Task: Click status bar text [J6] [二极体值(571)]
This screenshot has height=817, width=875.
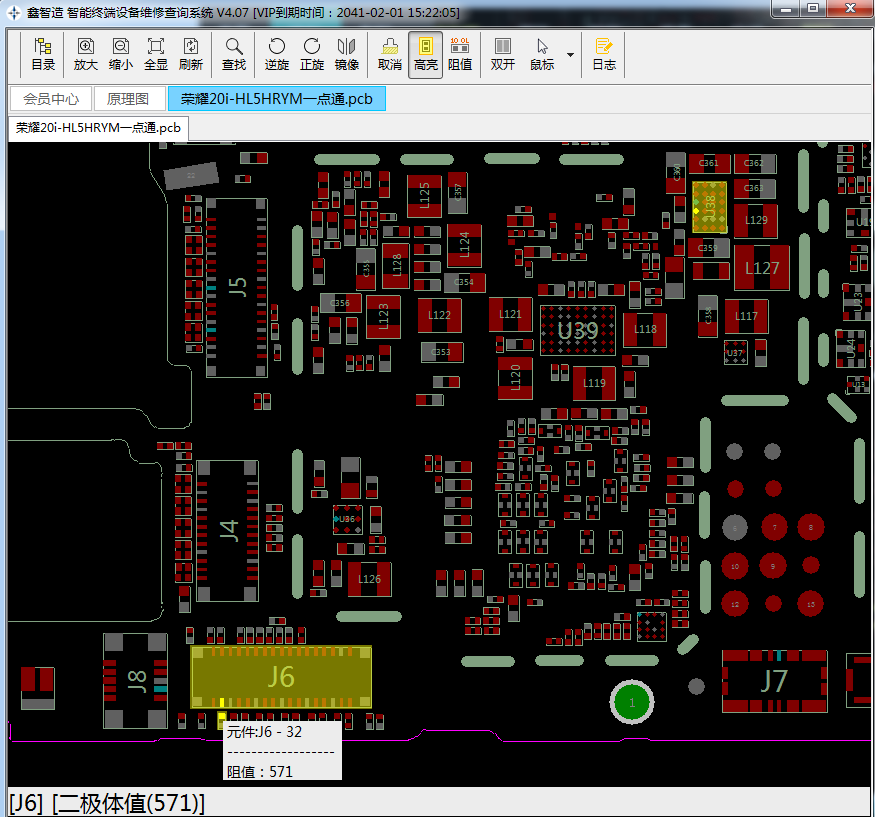Action: [x=107, y=804]
